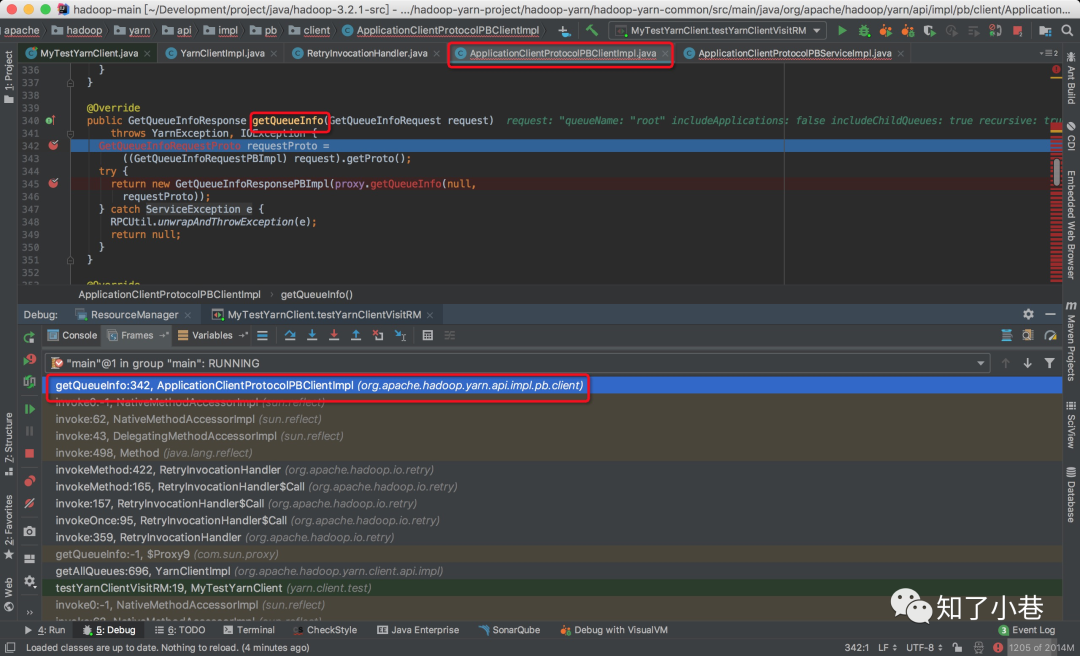Click Step Into debugger icon
The height and width of the screenshot is (656, 1080).
point(312,336)
